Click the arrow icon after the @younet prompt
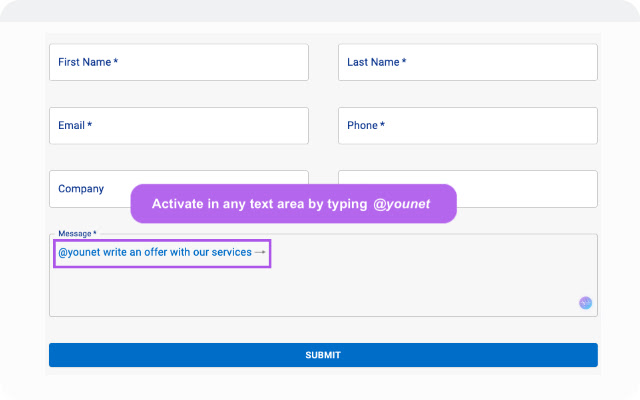Screen dimensions: 640x400 coord(260,252)
